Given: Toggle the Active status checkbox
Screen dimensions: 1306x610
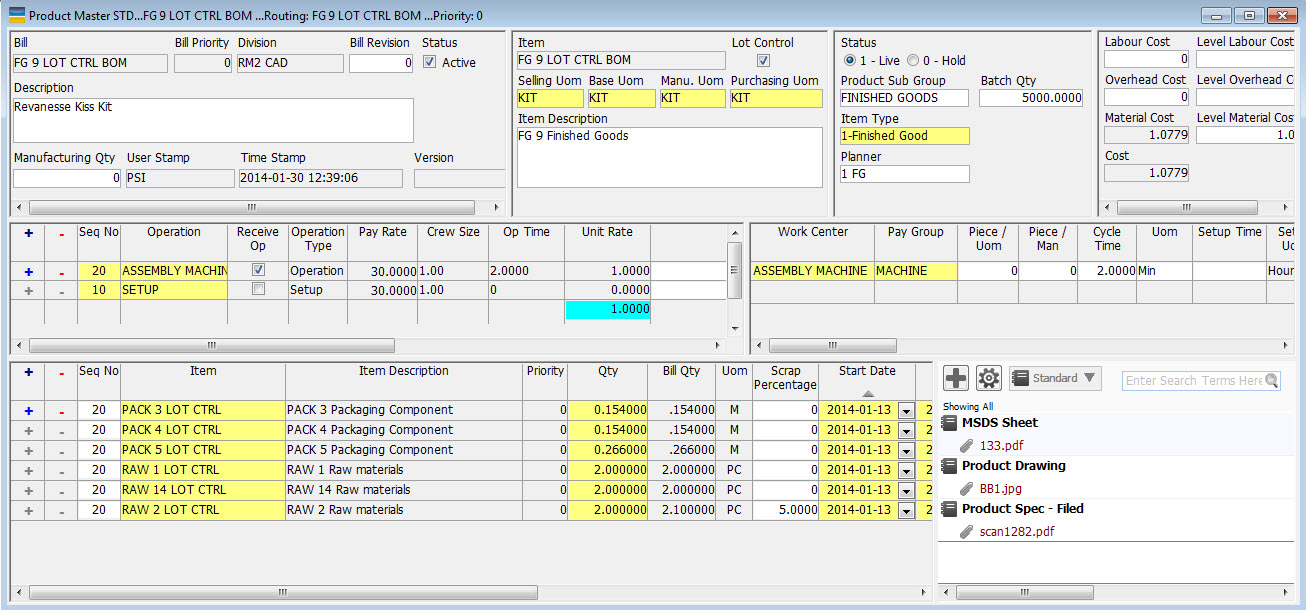Looking at the screenshot, I should [430, 62].
